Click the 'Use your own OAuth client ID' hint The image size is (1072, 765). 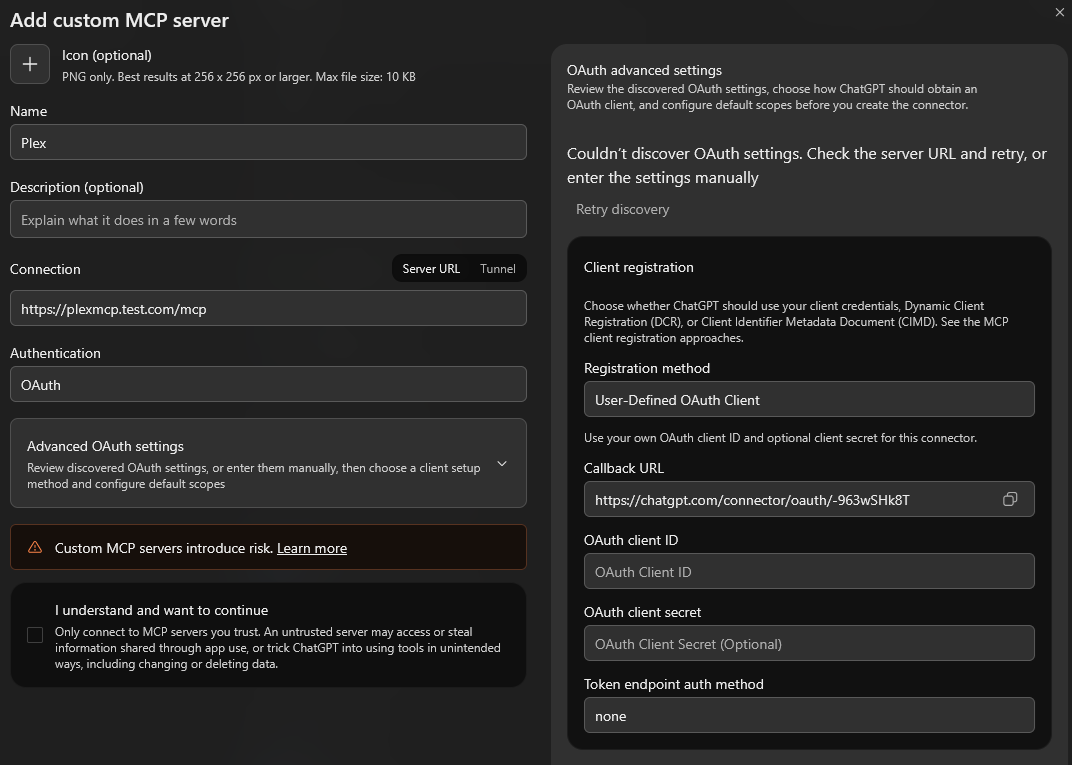coord(780,438)
